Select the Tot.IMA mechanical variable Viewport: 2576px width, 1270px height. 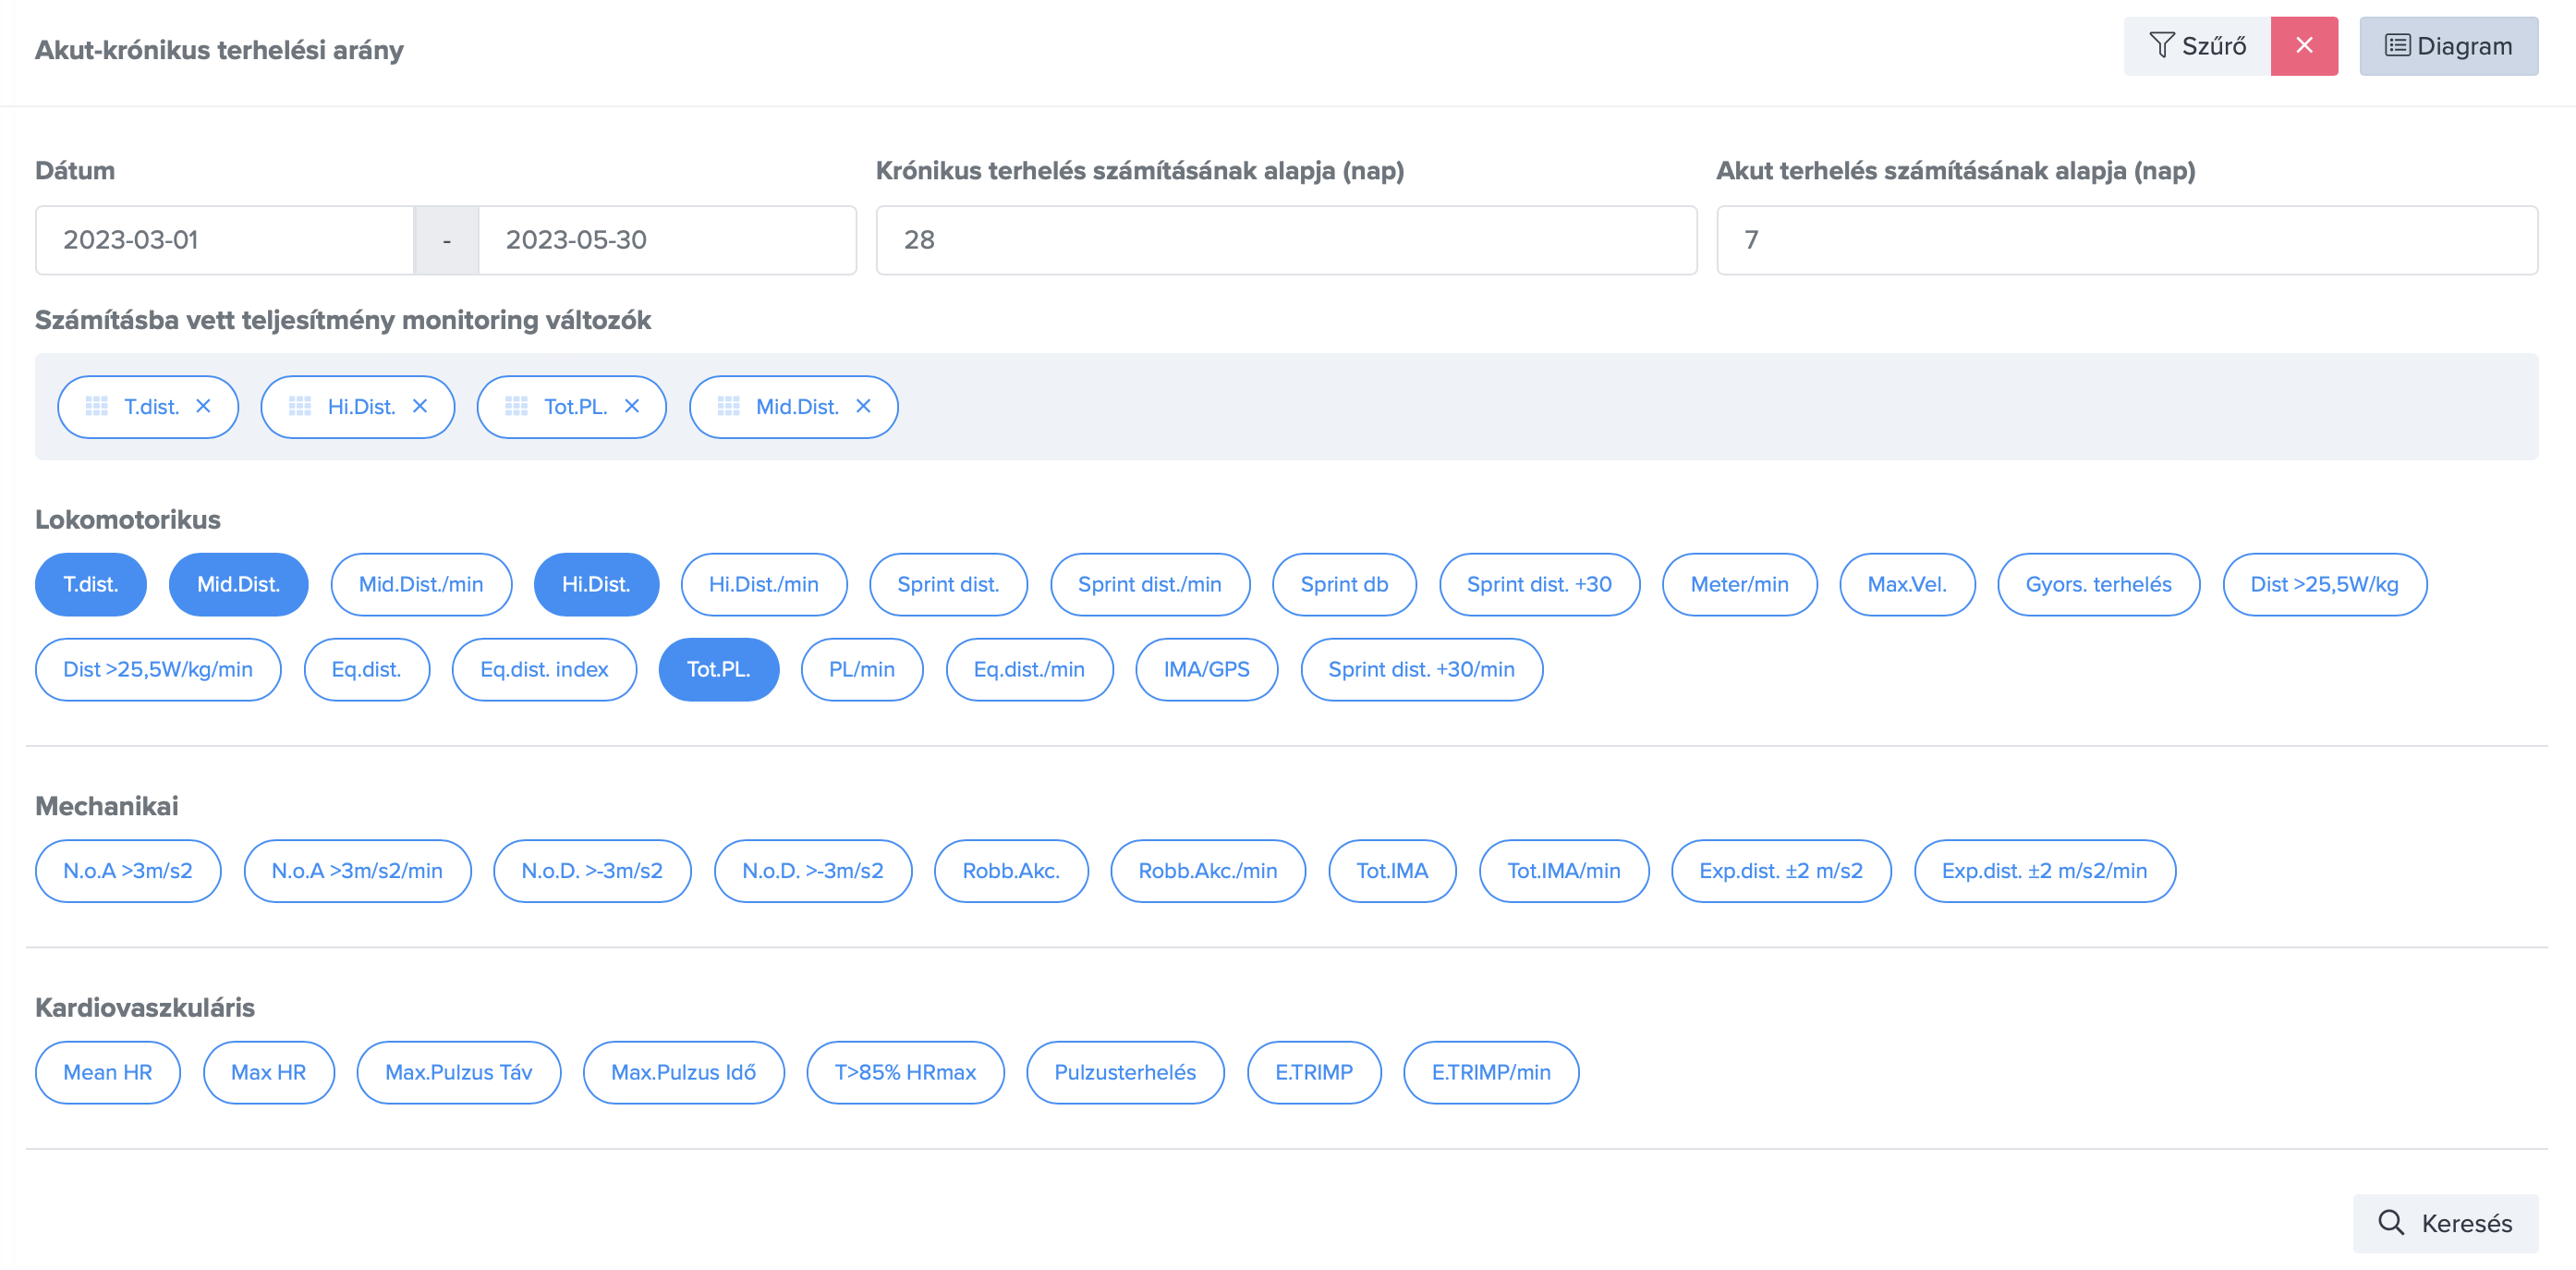tap(1391, 871)
